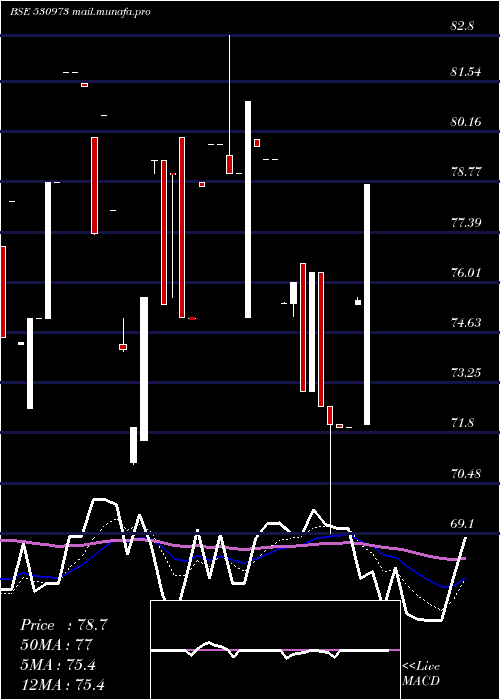Click the 73.25 price axis label

(x=466, y=373)
